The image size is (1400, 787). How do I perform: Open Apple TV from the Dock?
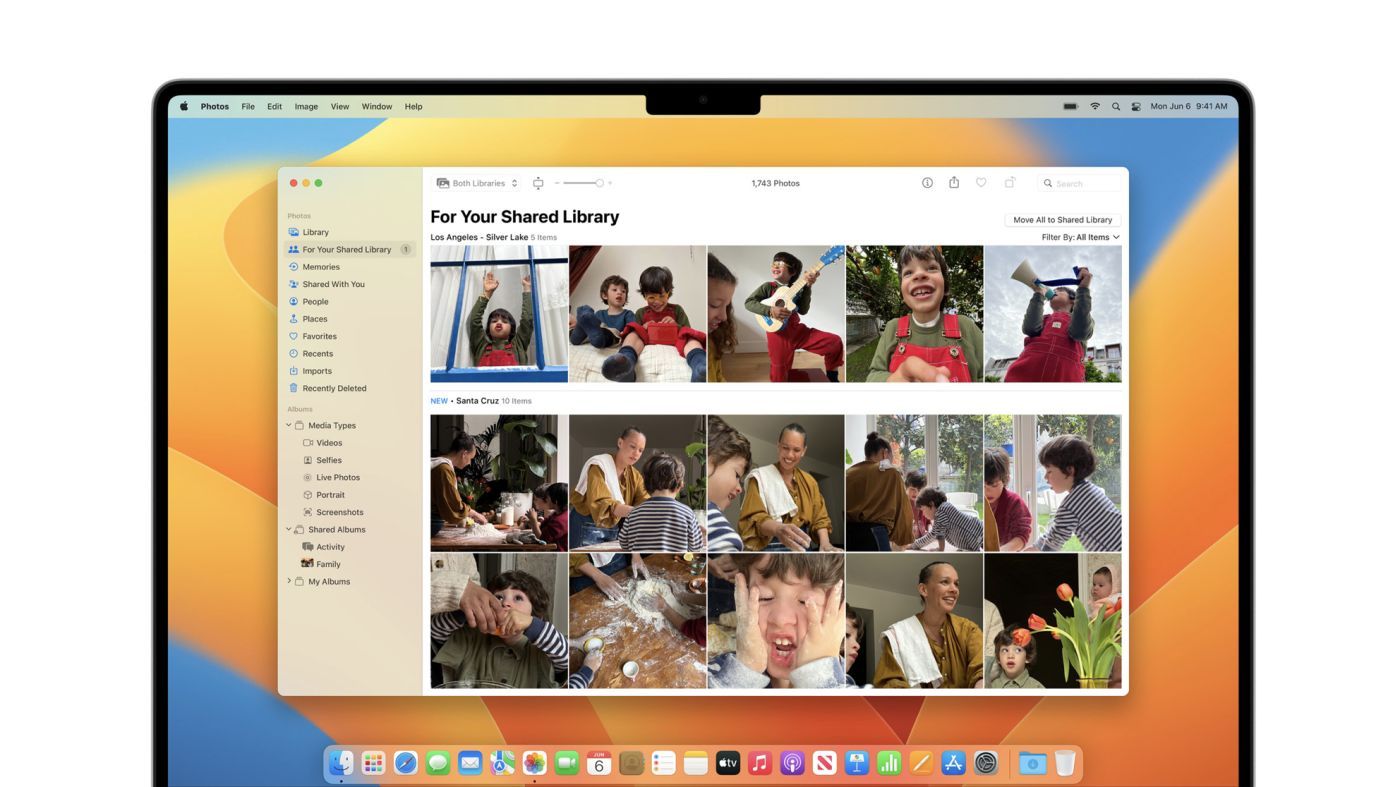click(x=728, y=763)
